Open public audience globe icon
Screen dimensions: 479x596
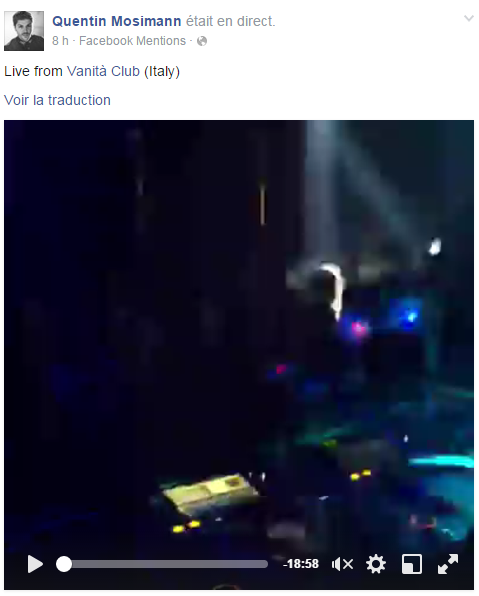(x=202, y=41)
